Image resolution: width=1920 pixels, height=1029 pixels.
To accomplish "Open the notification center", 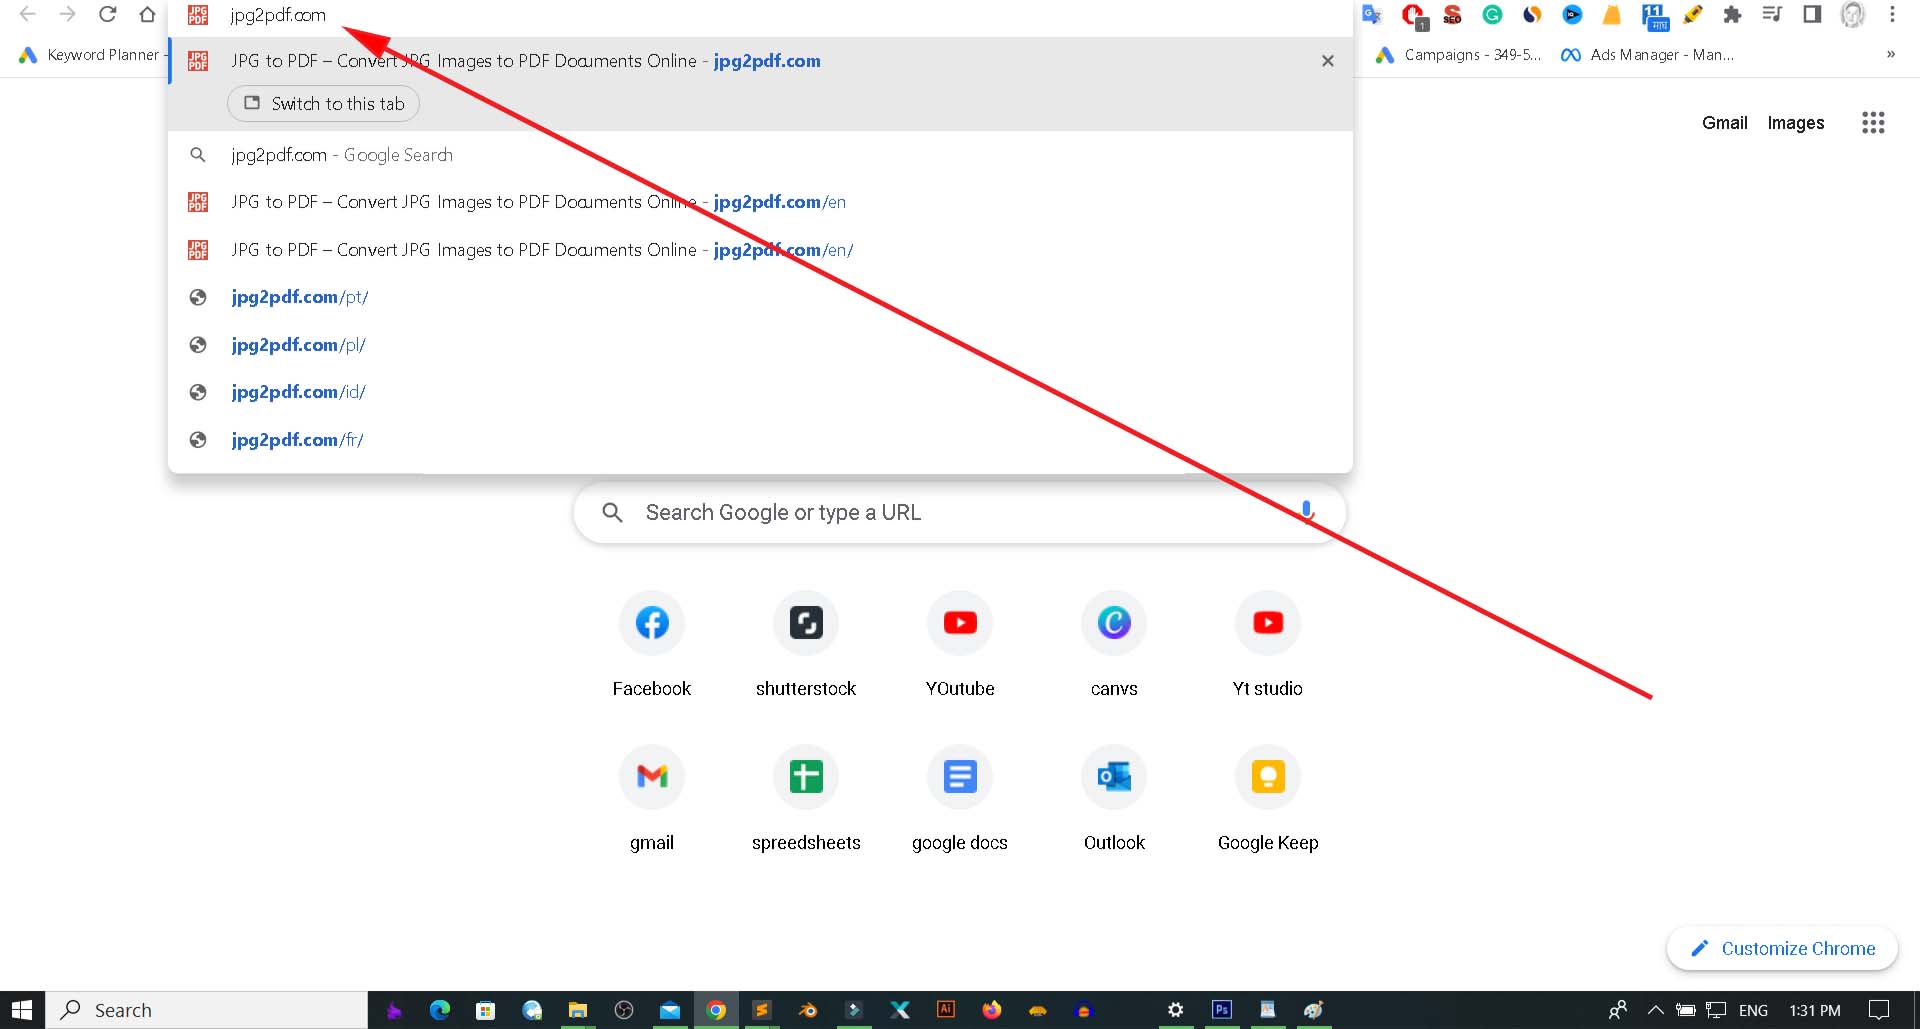I will (x=1879, y=1010).
